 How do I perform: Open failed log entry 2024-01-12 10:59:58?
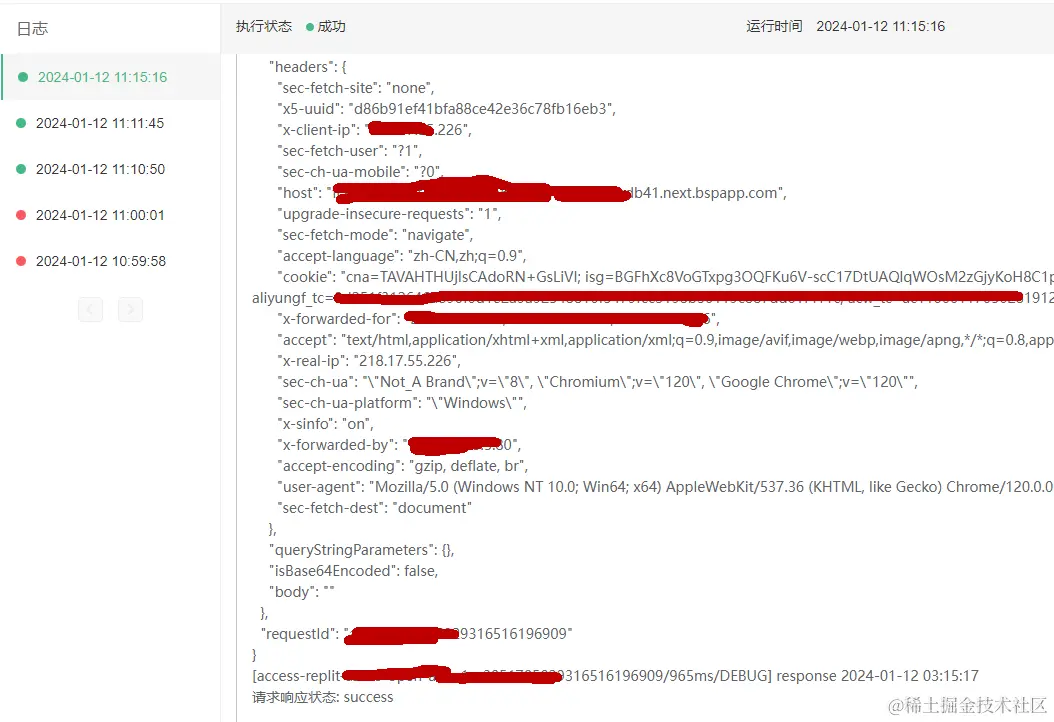(111, 261)
